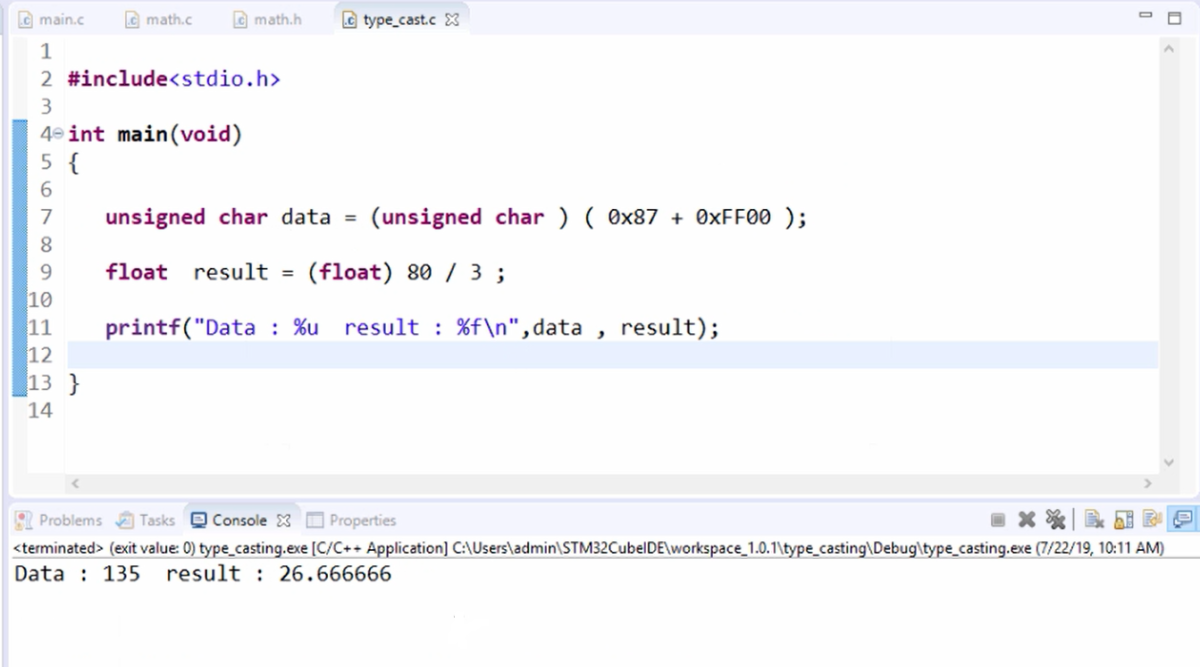Collapse the main function using line 4 marker
Screen dimensions: 1200x667
coord(58,133)
